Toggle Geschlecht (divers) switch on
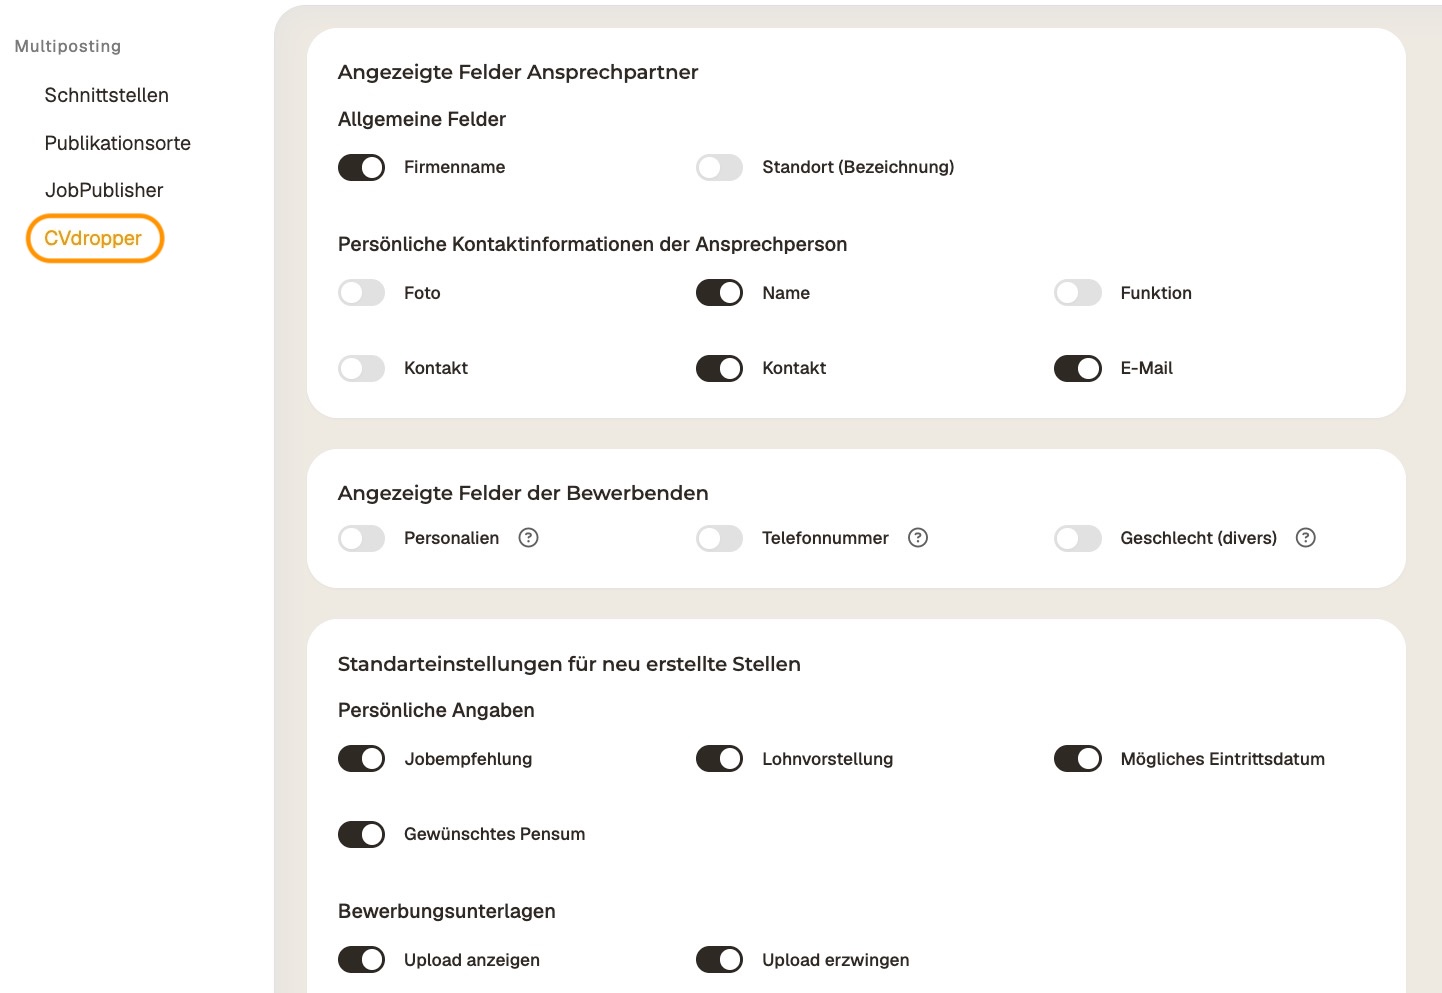 pyautogui.click(x=1077, y=538)
